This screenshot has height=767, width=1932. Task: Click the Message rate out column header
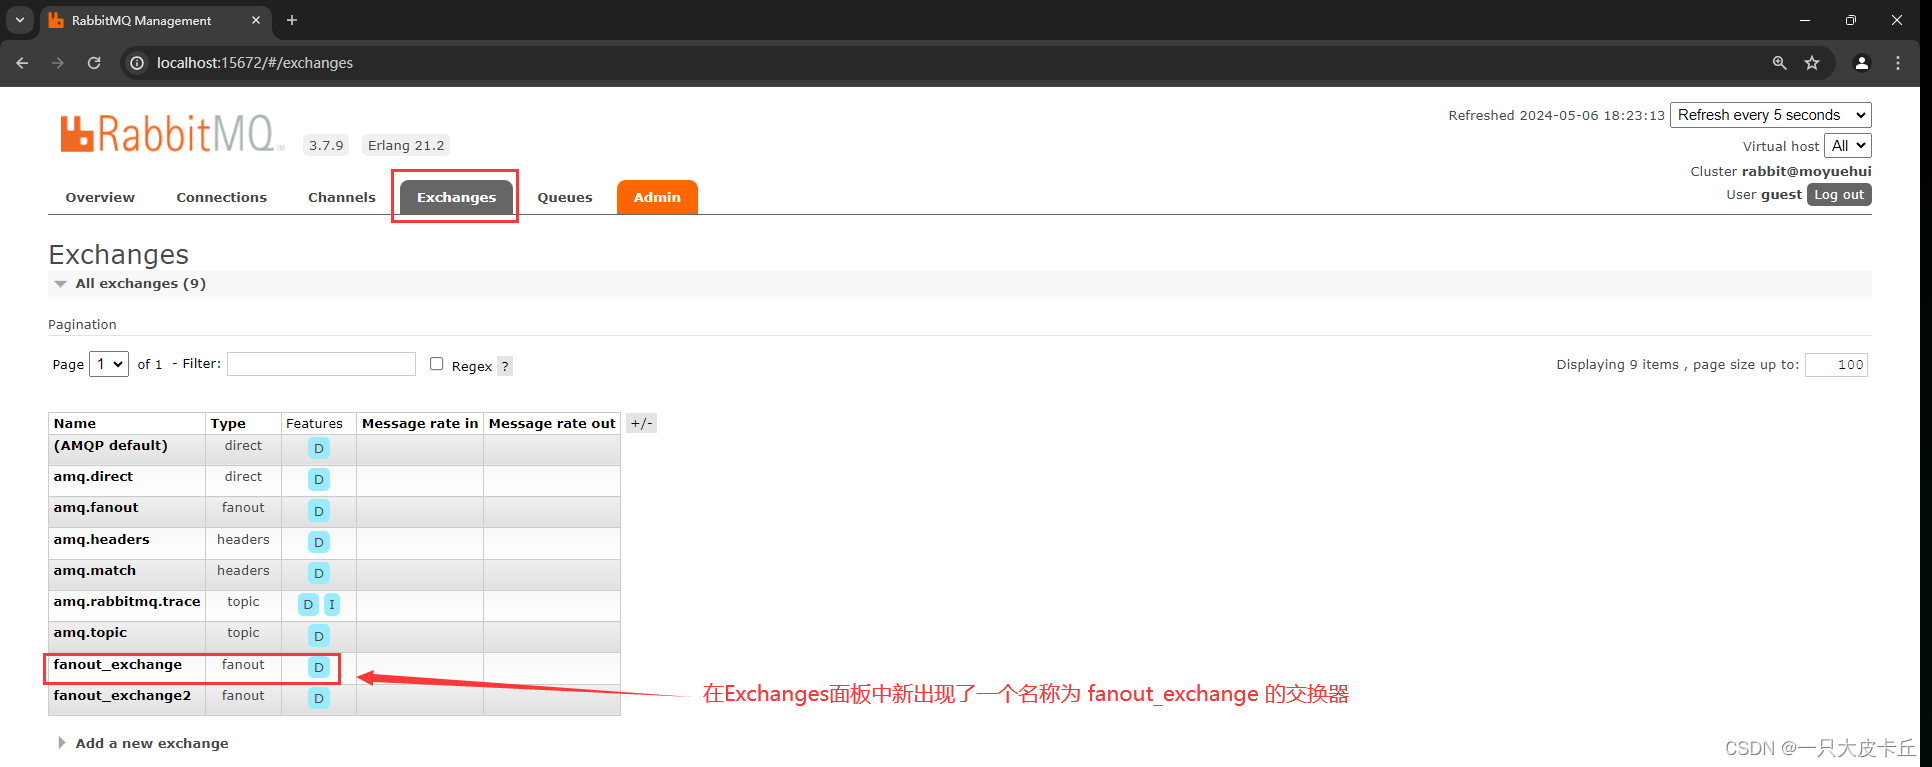(x=552, y=423)
